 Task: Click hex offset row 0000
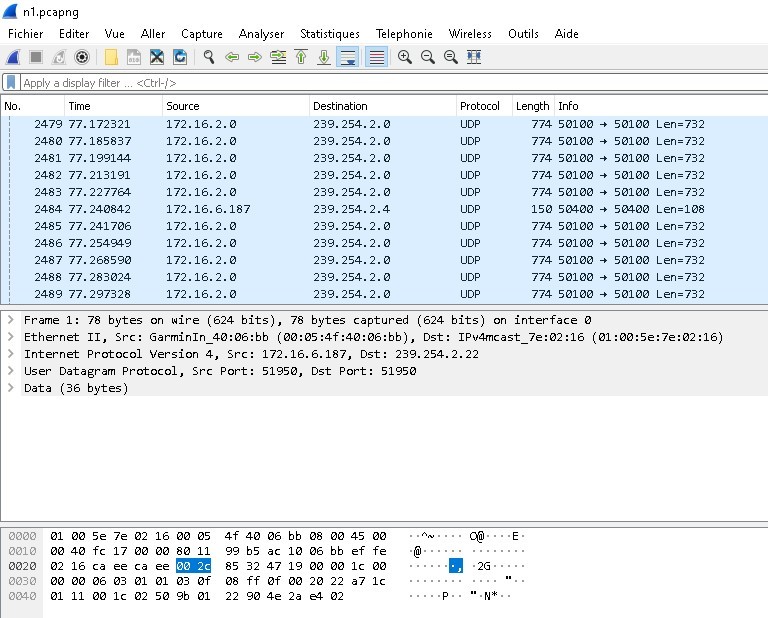(23, 536)
